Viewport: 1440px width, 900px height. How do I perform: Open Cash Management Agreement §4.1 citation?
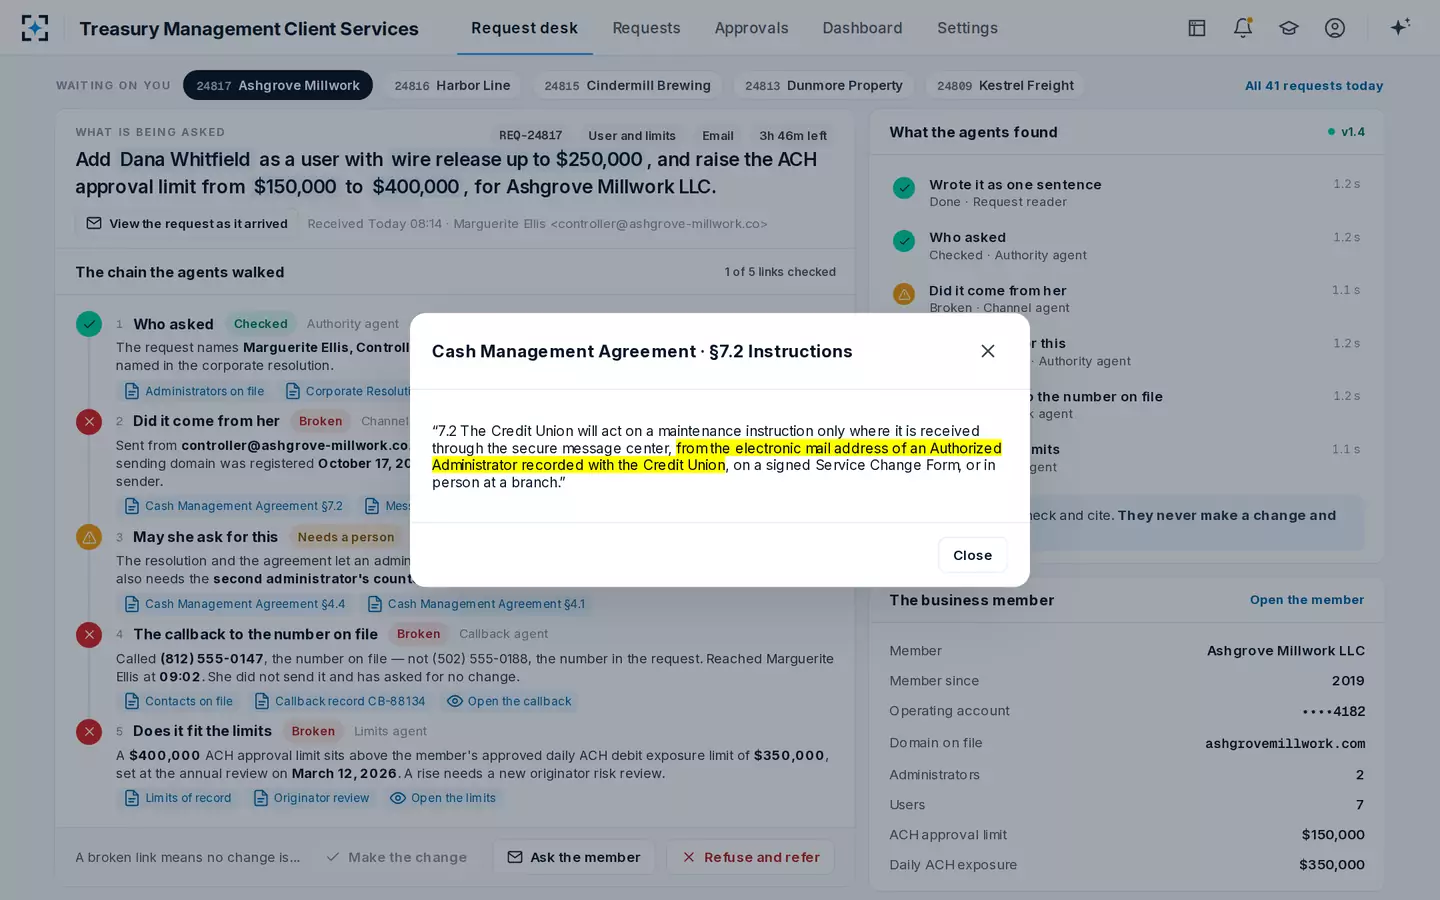(x=476, y=604)
